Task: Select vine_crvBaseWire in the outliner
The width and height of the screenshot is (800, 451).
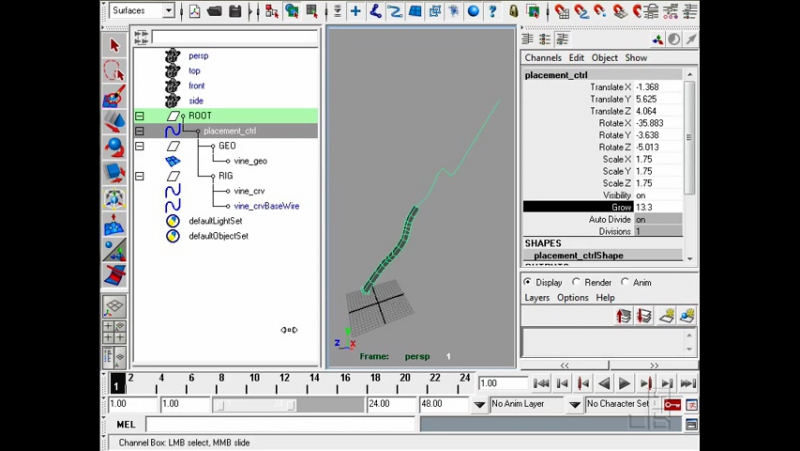Action: coord(266,206)
